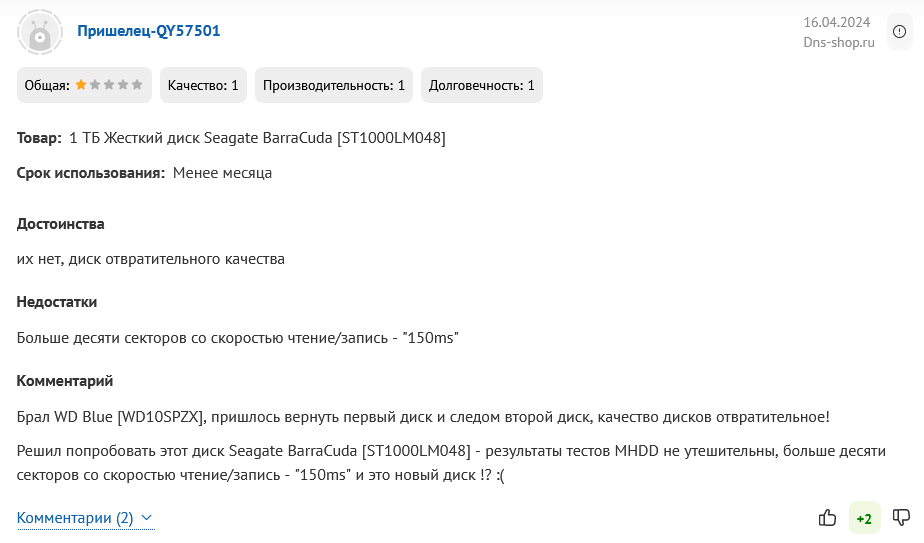
Task: Click the Качество: 1 badge
Action: [203, 85]
